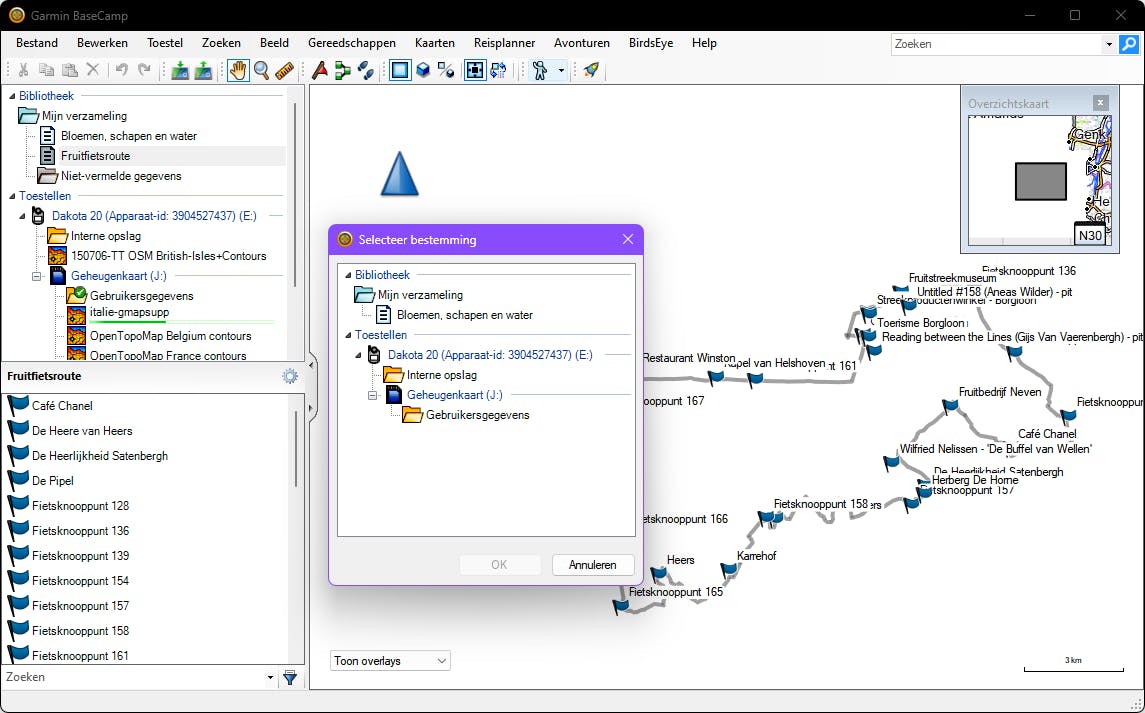
Task: Open the Kaarten menu
Action: (x=435, y=43)
